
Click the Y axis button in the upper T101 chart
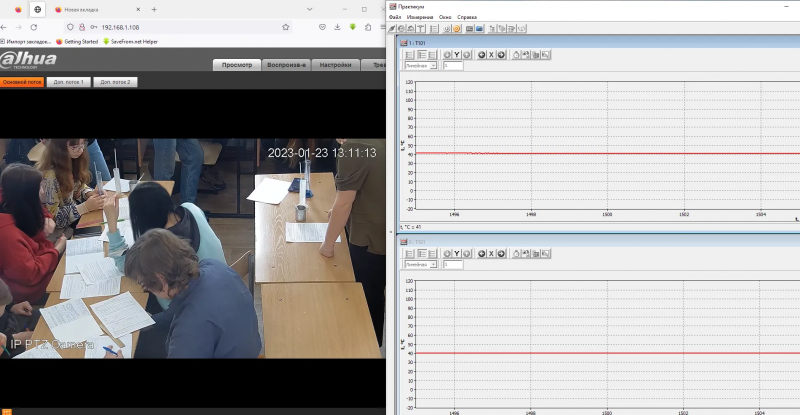[x=457, y=55]
